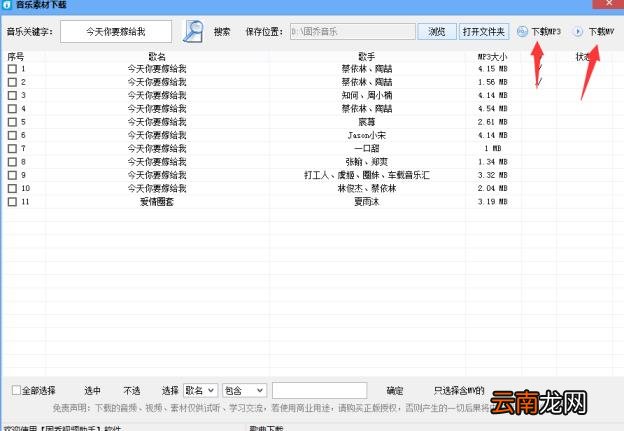The width and height of the screenshot is (624, 431).
Task: Select singer Jason小宋 in row 6
Action: pos(367,135)
